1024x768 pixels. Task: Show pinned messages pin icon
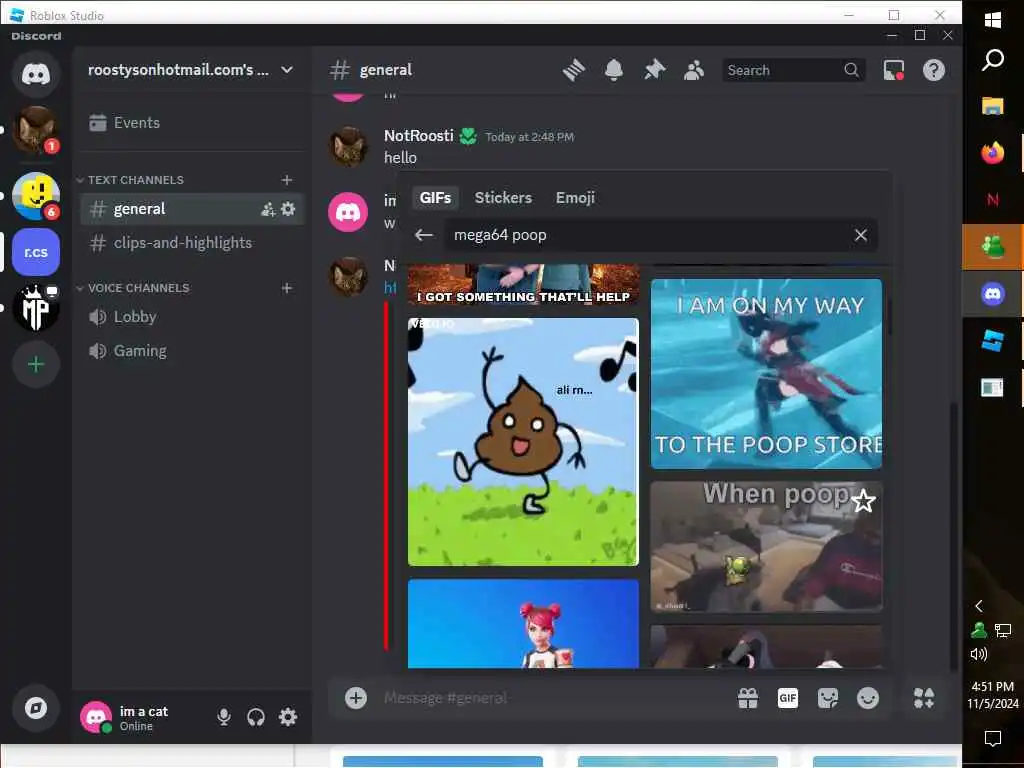[654, 70]
